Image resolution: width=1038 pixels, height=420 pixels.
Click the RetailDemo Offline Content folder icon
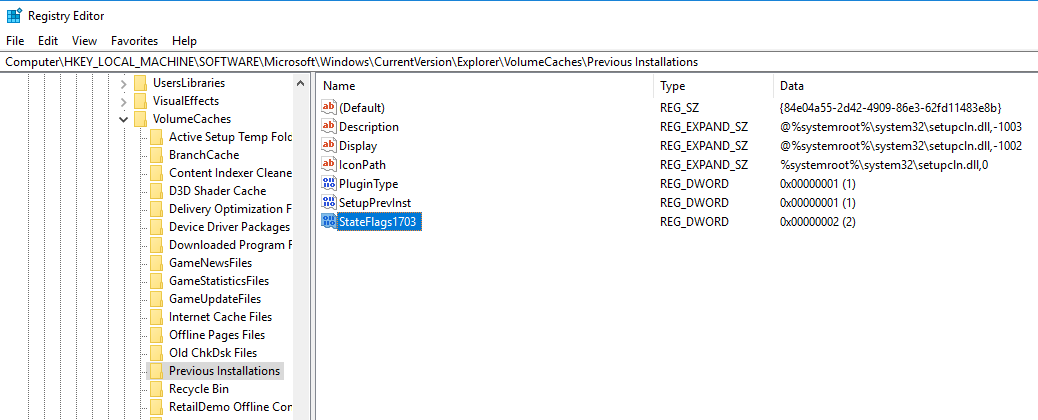pos(156,406)
